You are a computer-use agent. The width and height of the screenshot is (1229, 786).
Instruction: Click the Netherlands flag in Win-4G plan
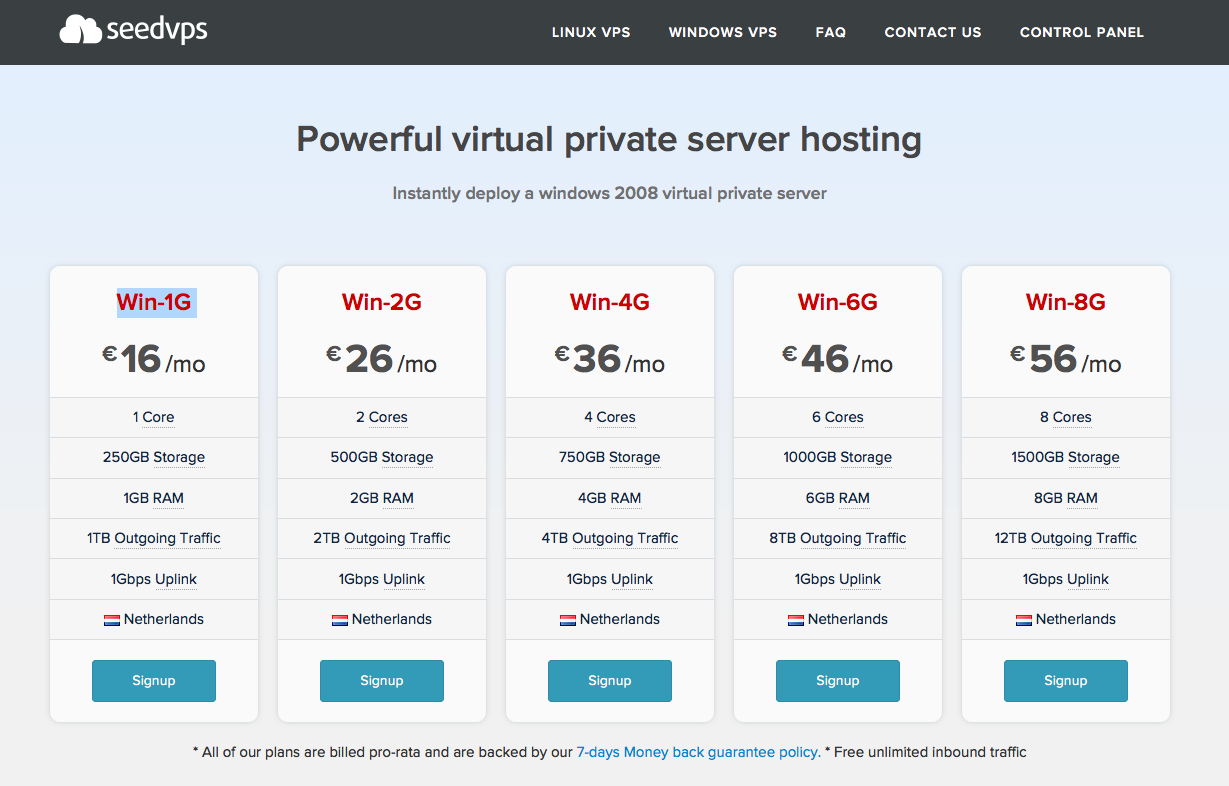[568, 620]
